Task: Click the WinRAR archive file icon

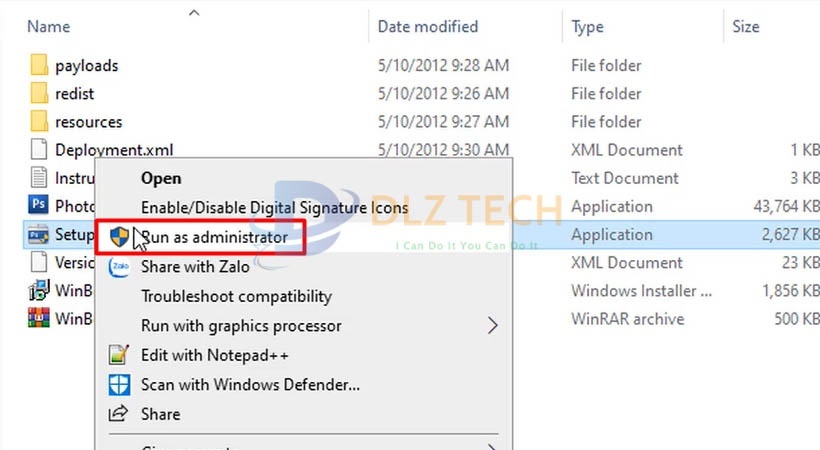Action: point(39,319)
